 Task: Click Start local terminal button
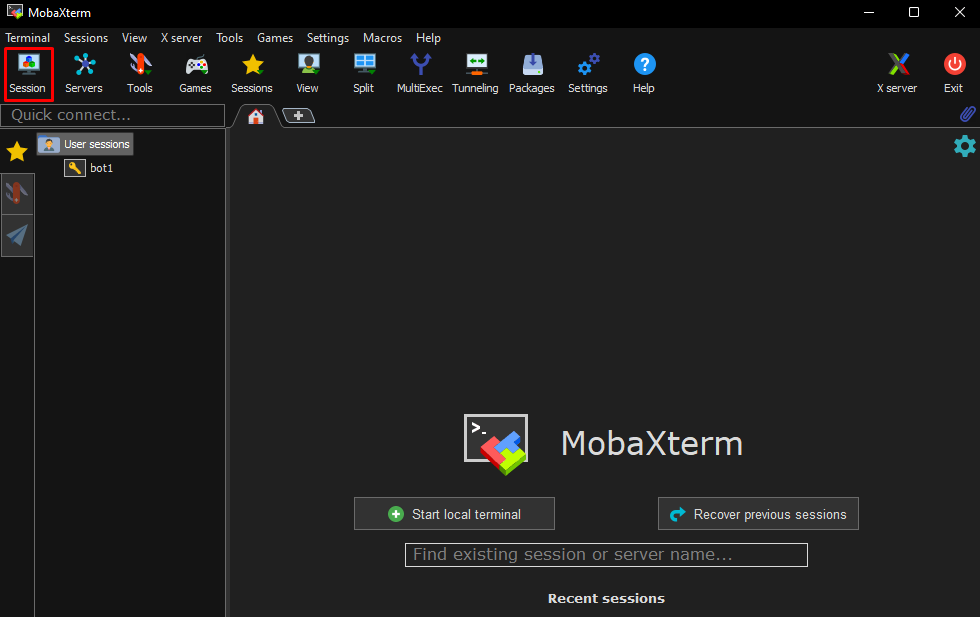tap(454, 514)
